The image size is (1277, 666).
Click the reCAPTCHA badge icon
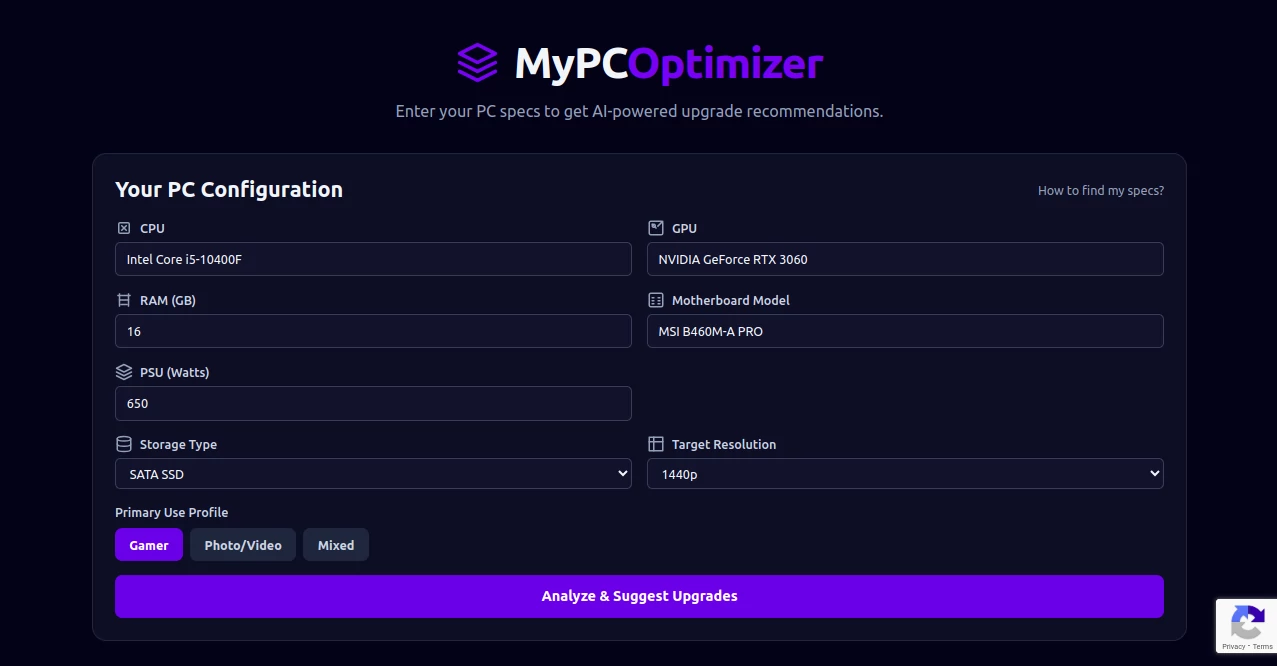coord(1248,620)
